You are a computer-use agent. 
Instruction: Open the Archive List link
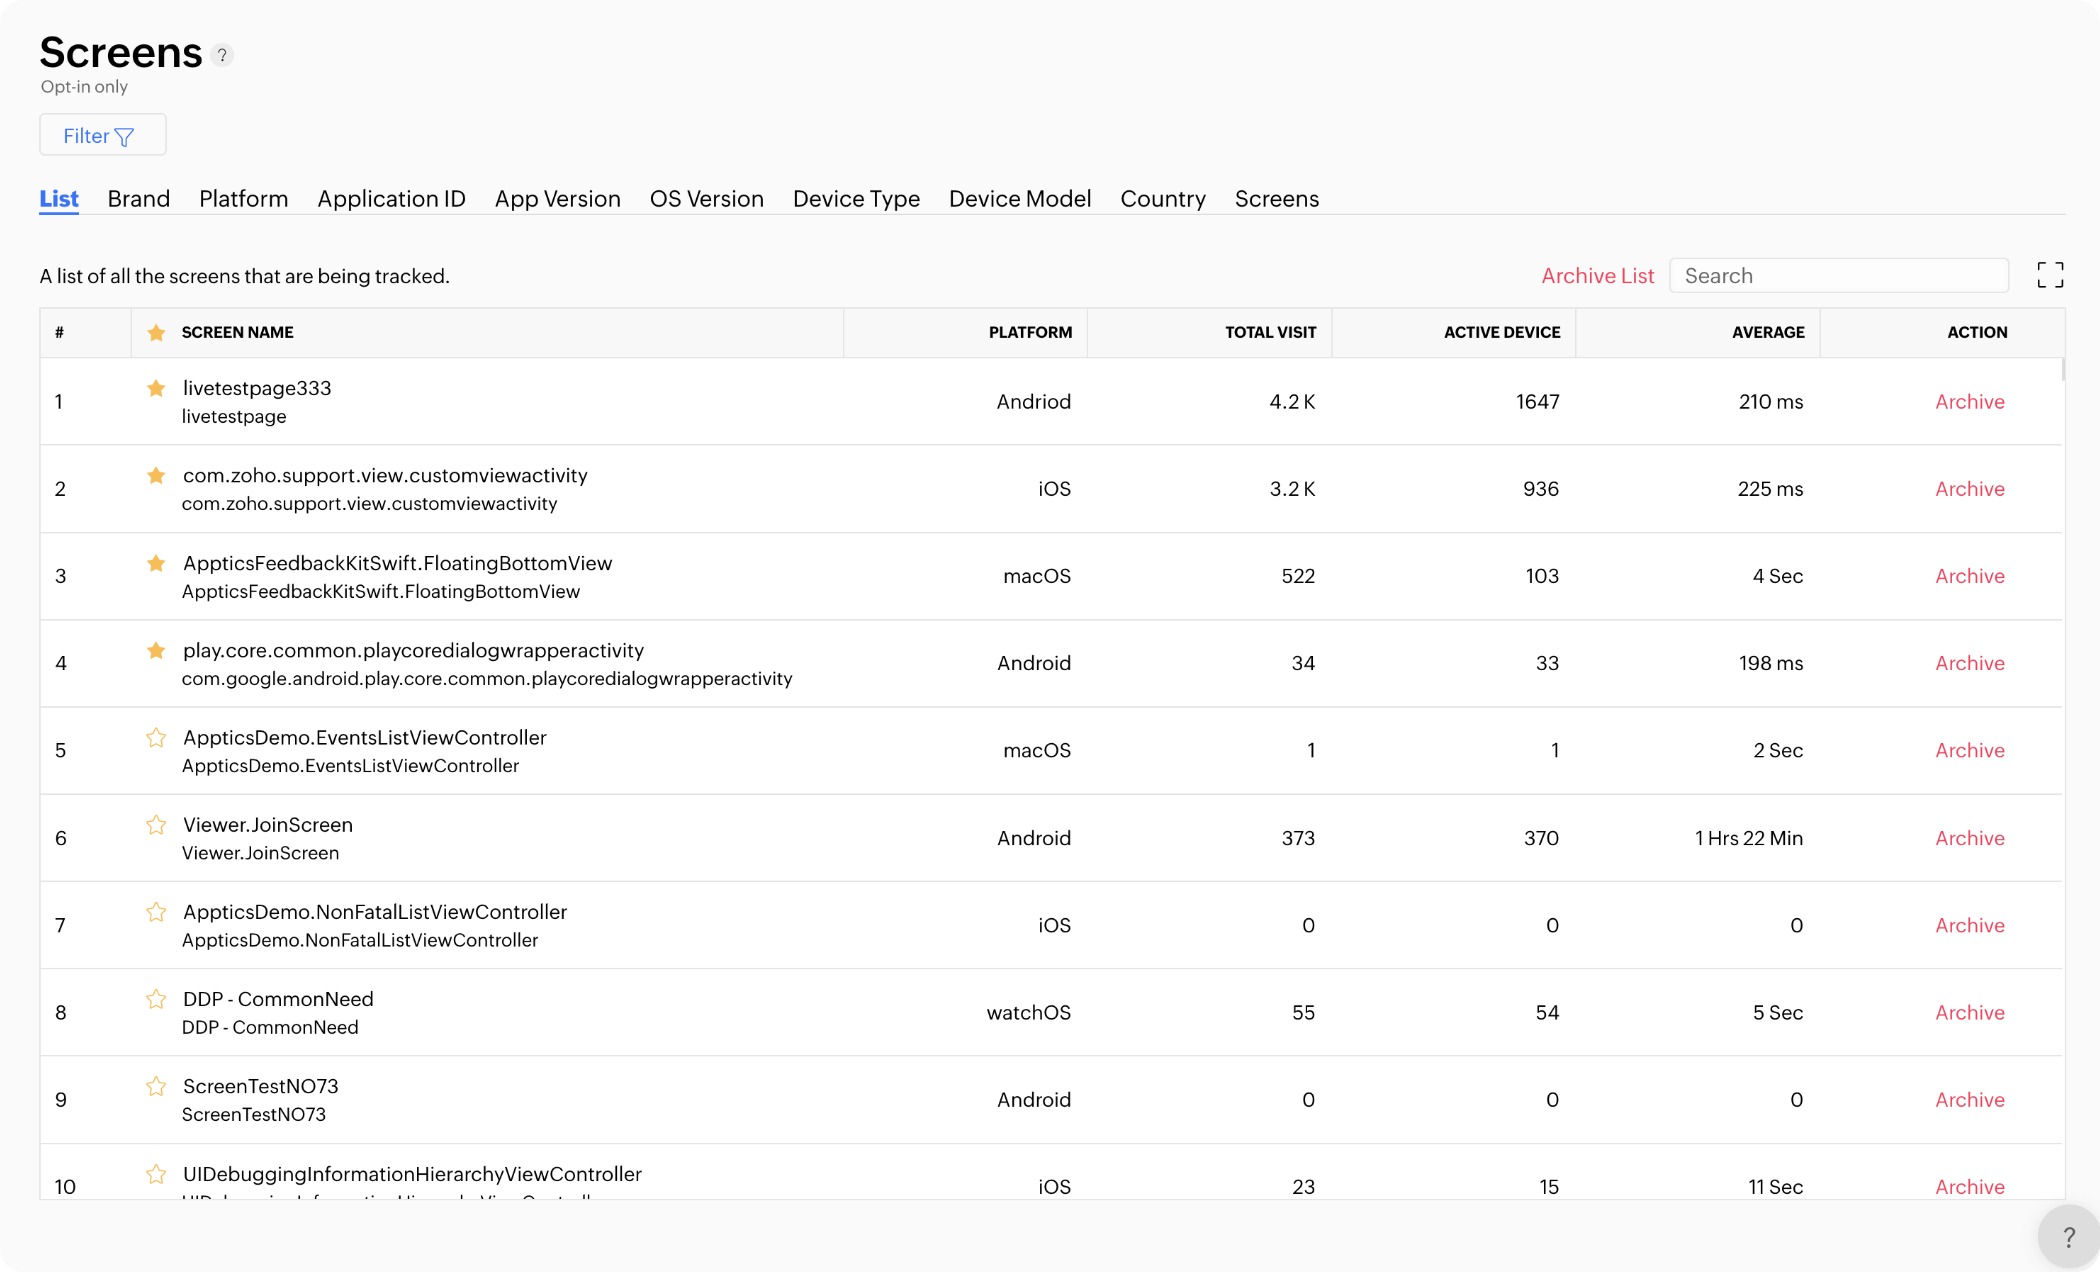tap(1597, 276)
